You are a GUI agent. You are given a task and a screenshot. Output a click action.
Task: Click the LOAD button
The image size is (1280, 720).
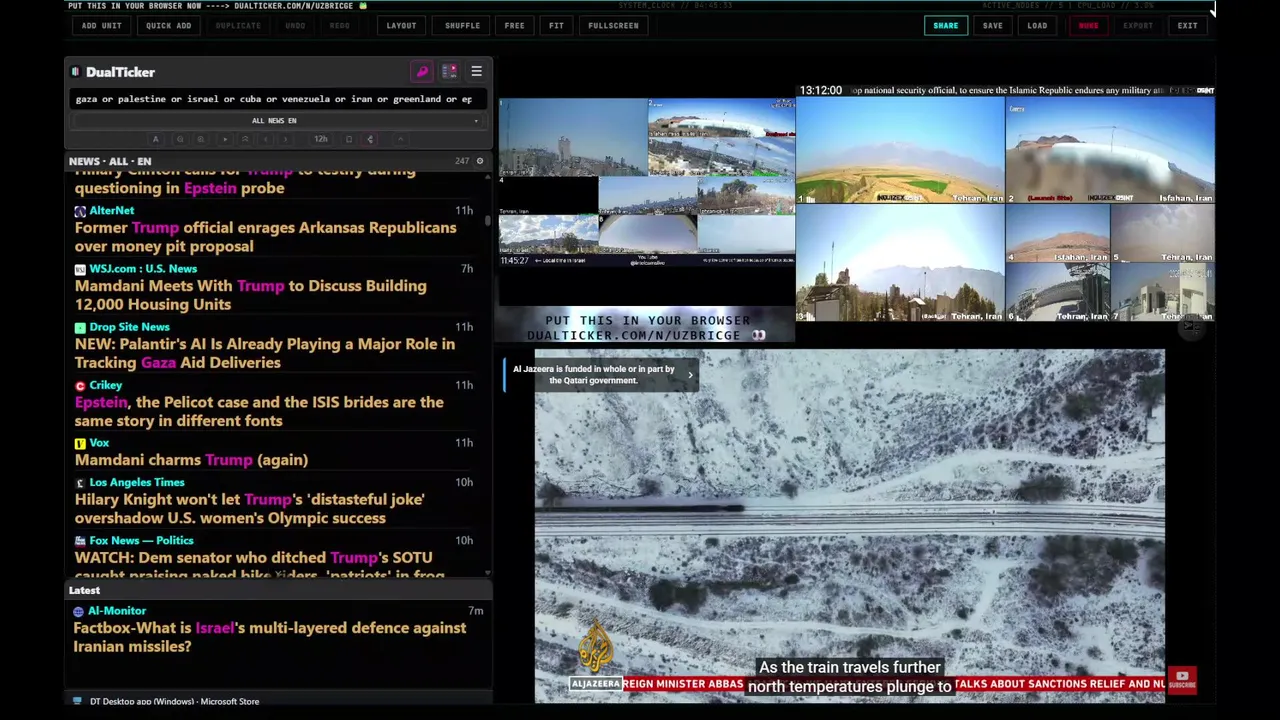tap(1037, 26)
